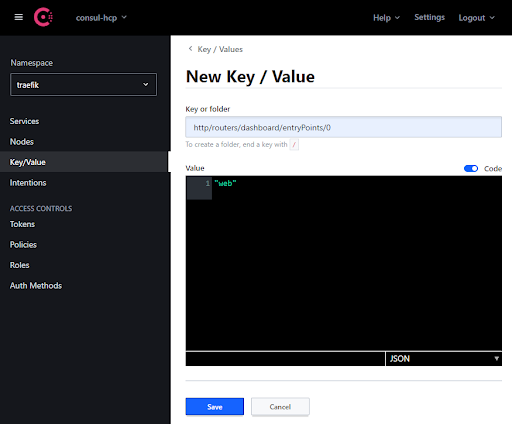Open Intentions in the sidebar
Screen dimensions: 512x424
click(28, 183)
